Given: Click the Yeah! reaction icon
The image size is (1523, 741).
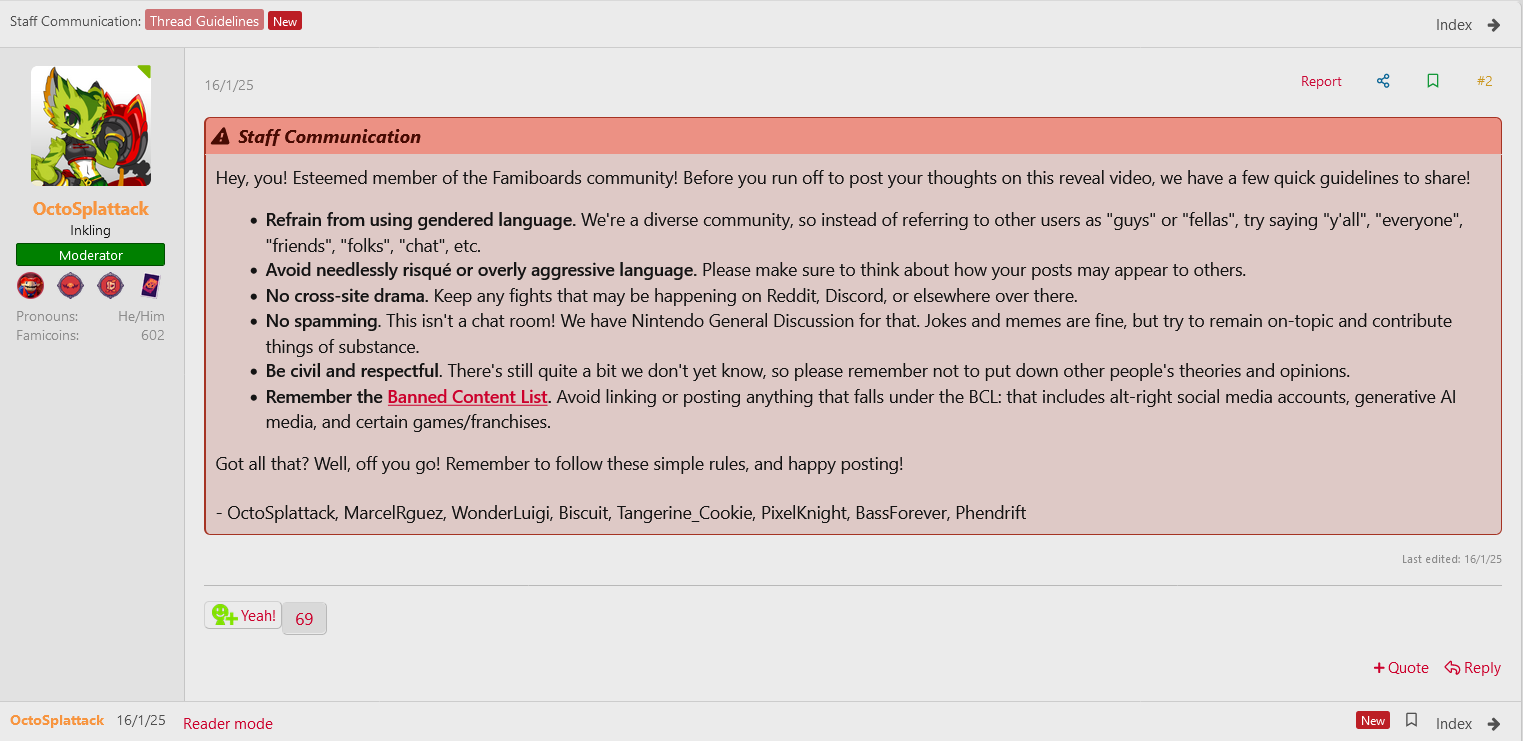Looking at the screenshot, I should (x=224, y=615).
